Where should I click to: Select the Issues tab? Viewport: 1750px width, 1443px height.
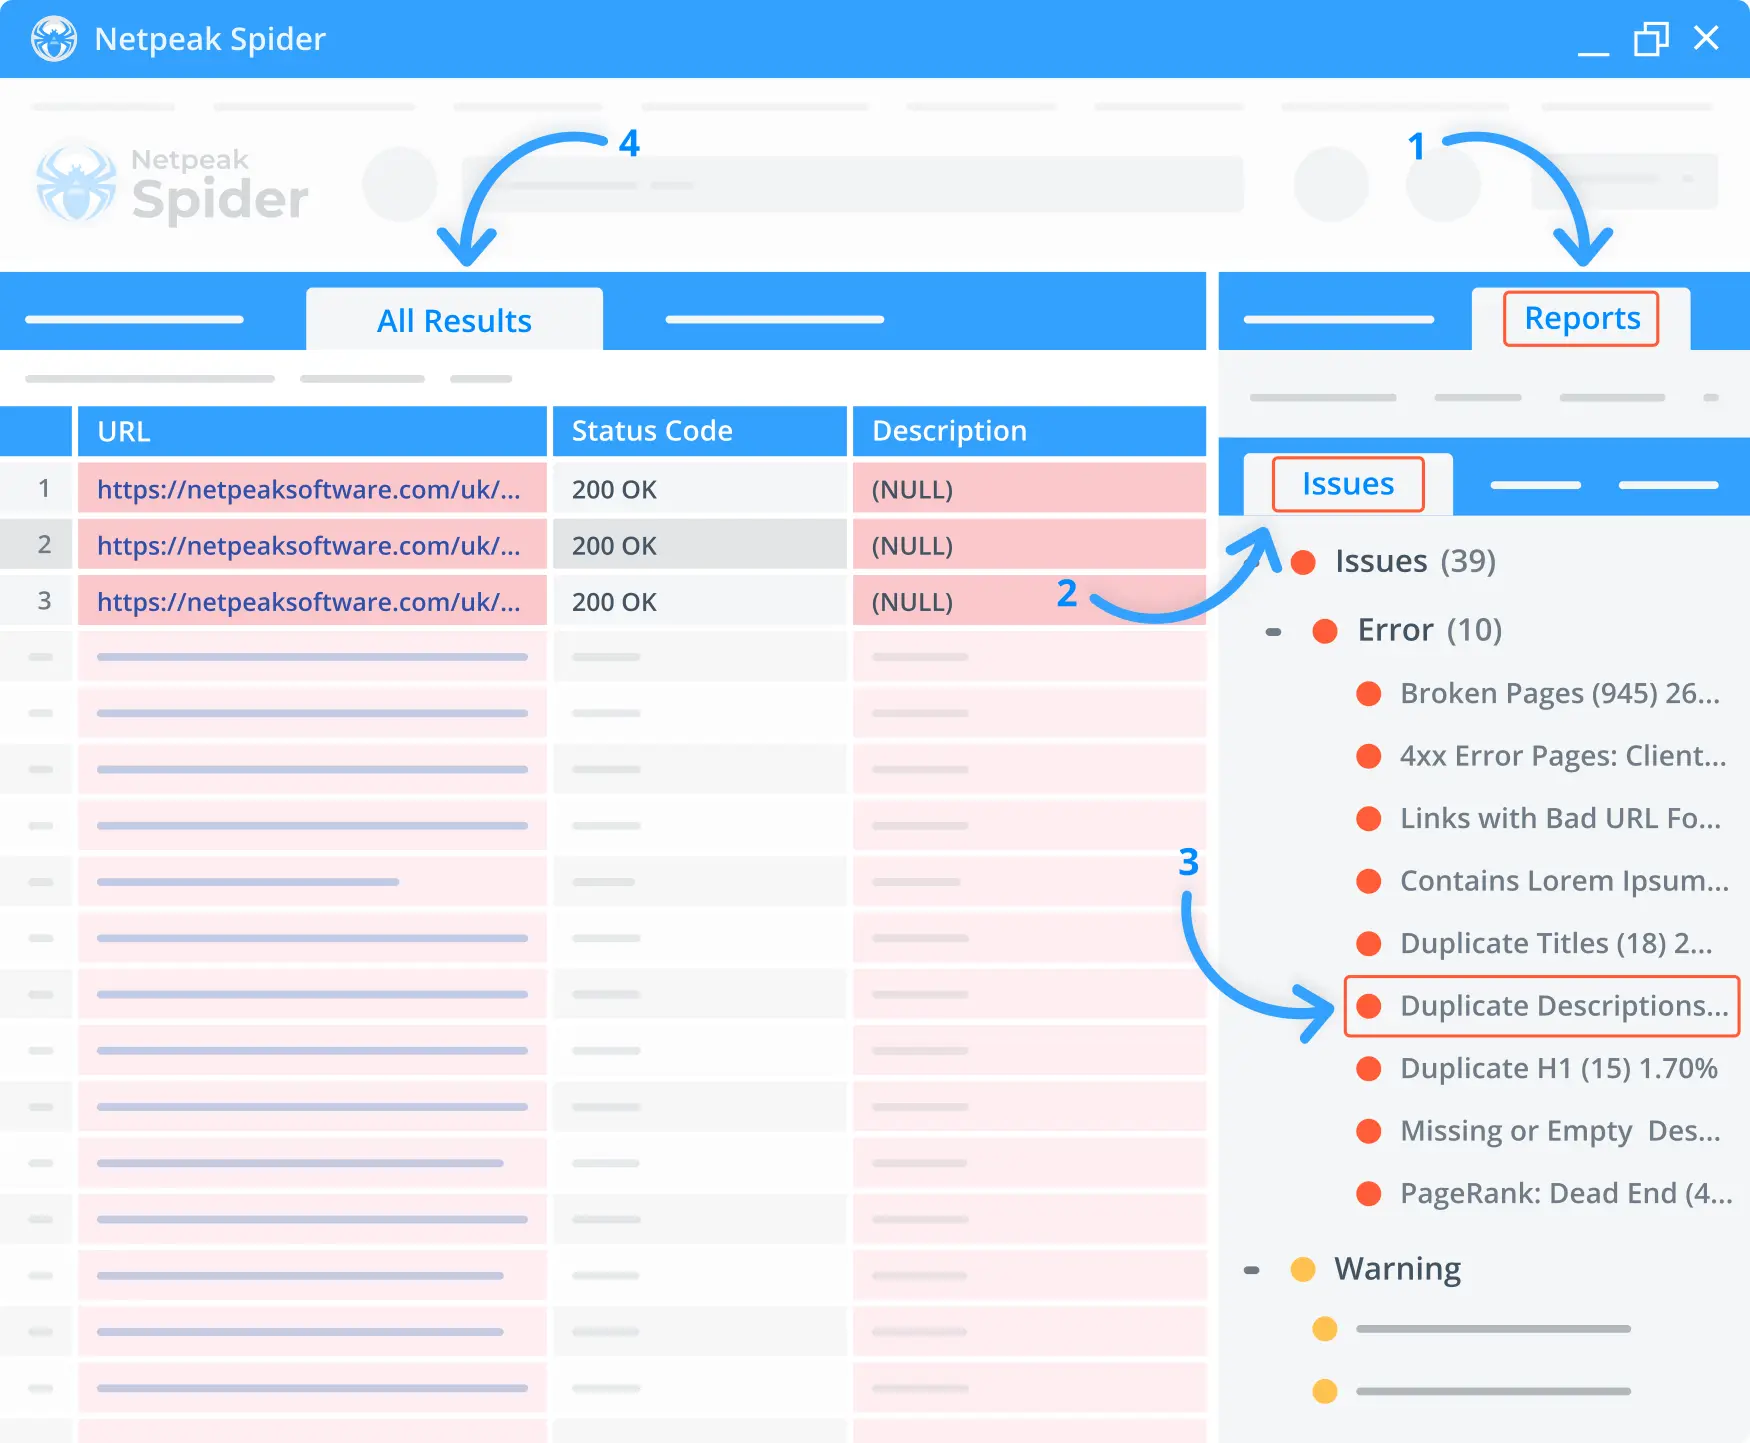1347,484
